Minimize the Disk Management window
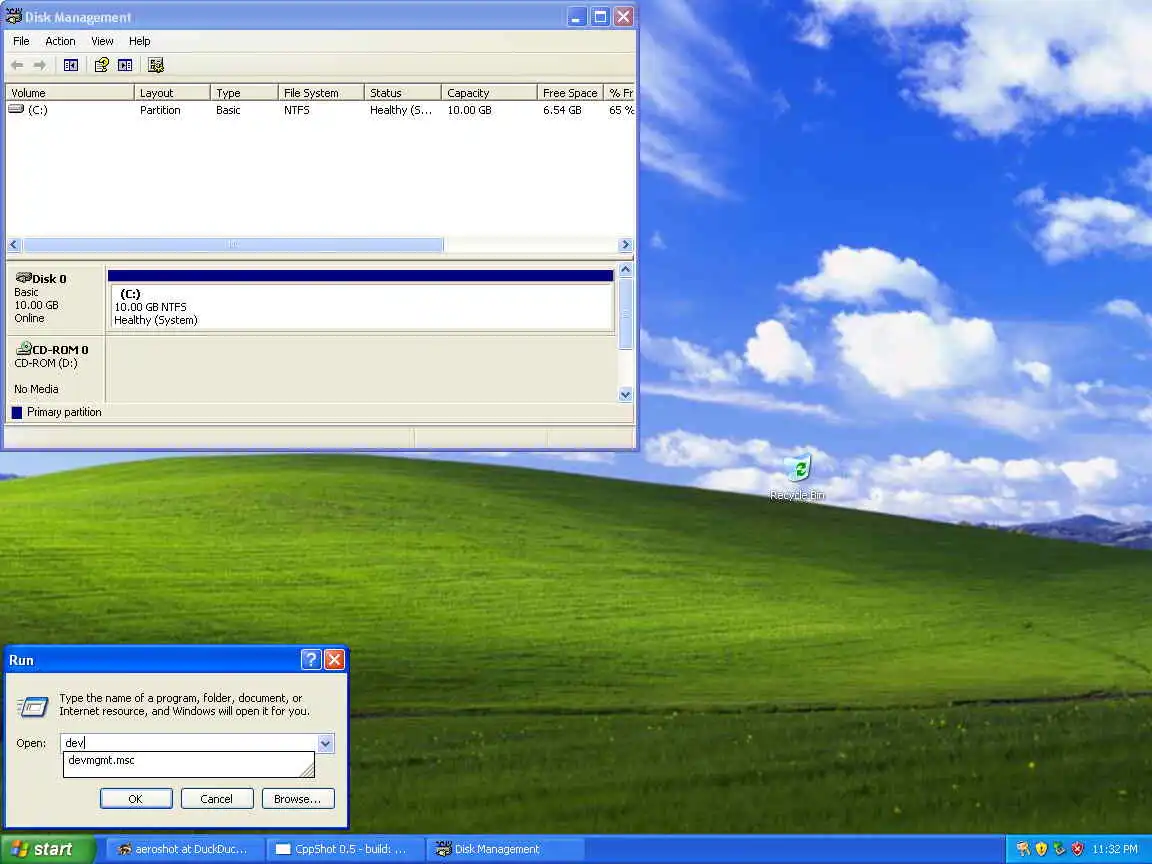Viewport: 1152px width, 864px height. point(577,17)
